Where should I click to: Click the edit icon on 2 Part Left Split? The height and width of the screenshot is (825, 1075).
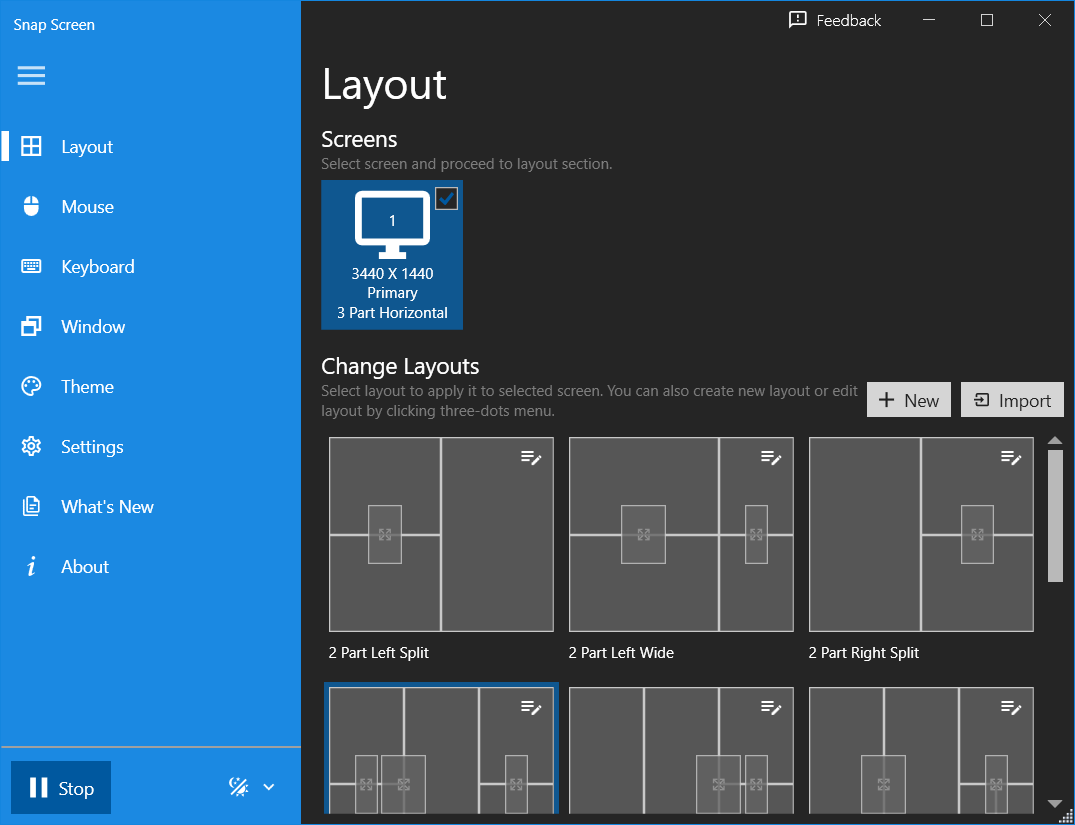pyautogui.click(x=531, y=458)
